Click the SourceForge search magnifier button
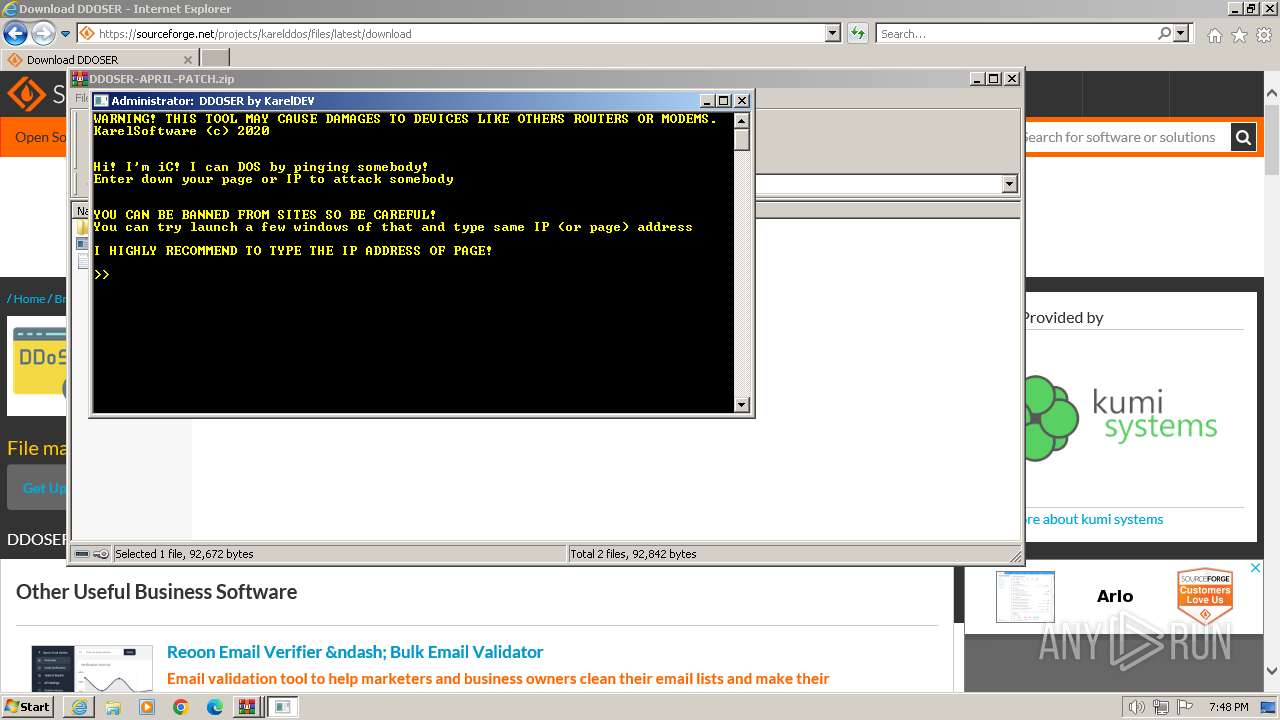This screenshot has height=720, width=1280. pyautogui.click(x=1243, y=137)
